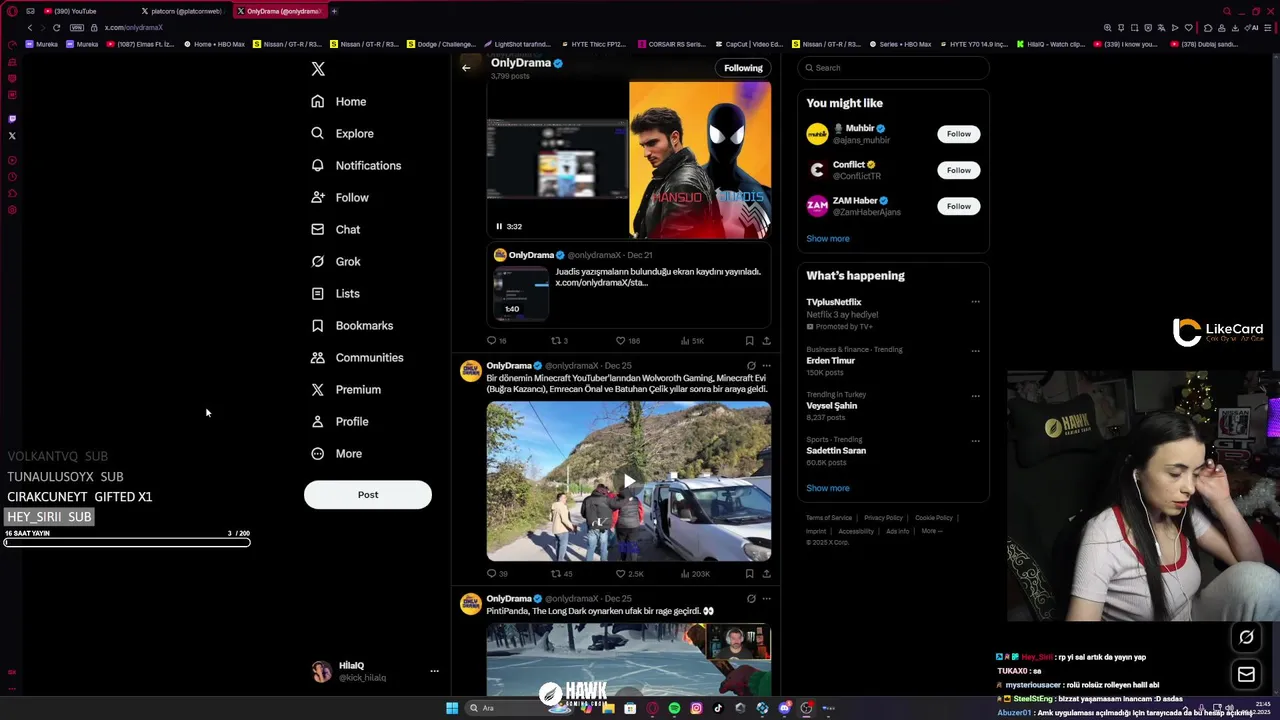Like the post with 186 likes
The width and height of the screenshot is (1280, 720).
pyautogui.click(x=627, y=341)
